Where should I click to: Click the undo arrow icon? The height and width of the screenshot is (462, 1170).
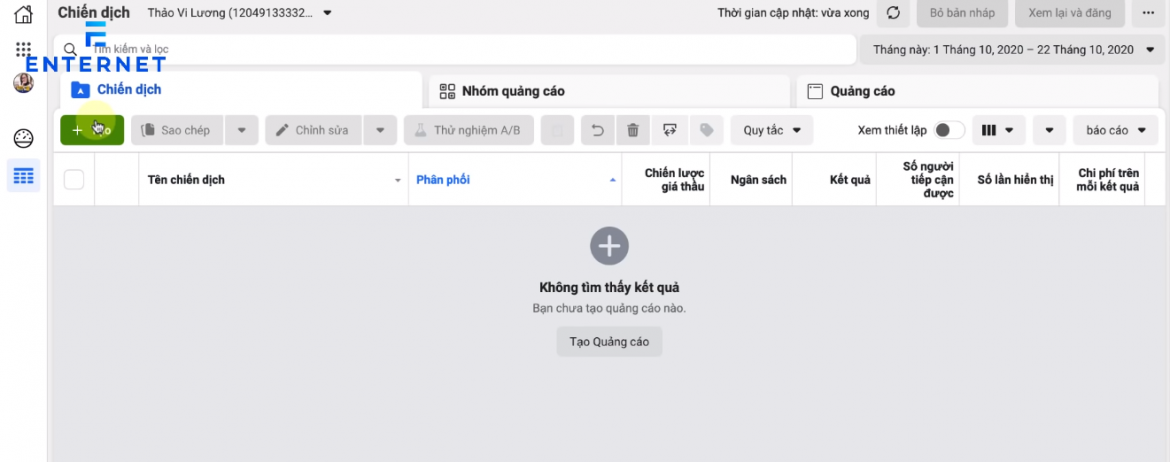click(598, 130)
